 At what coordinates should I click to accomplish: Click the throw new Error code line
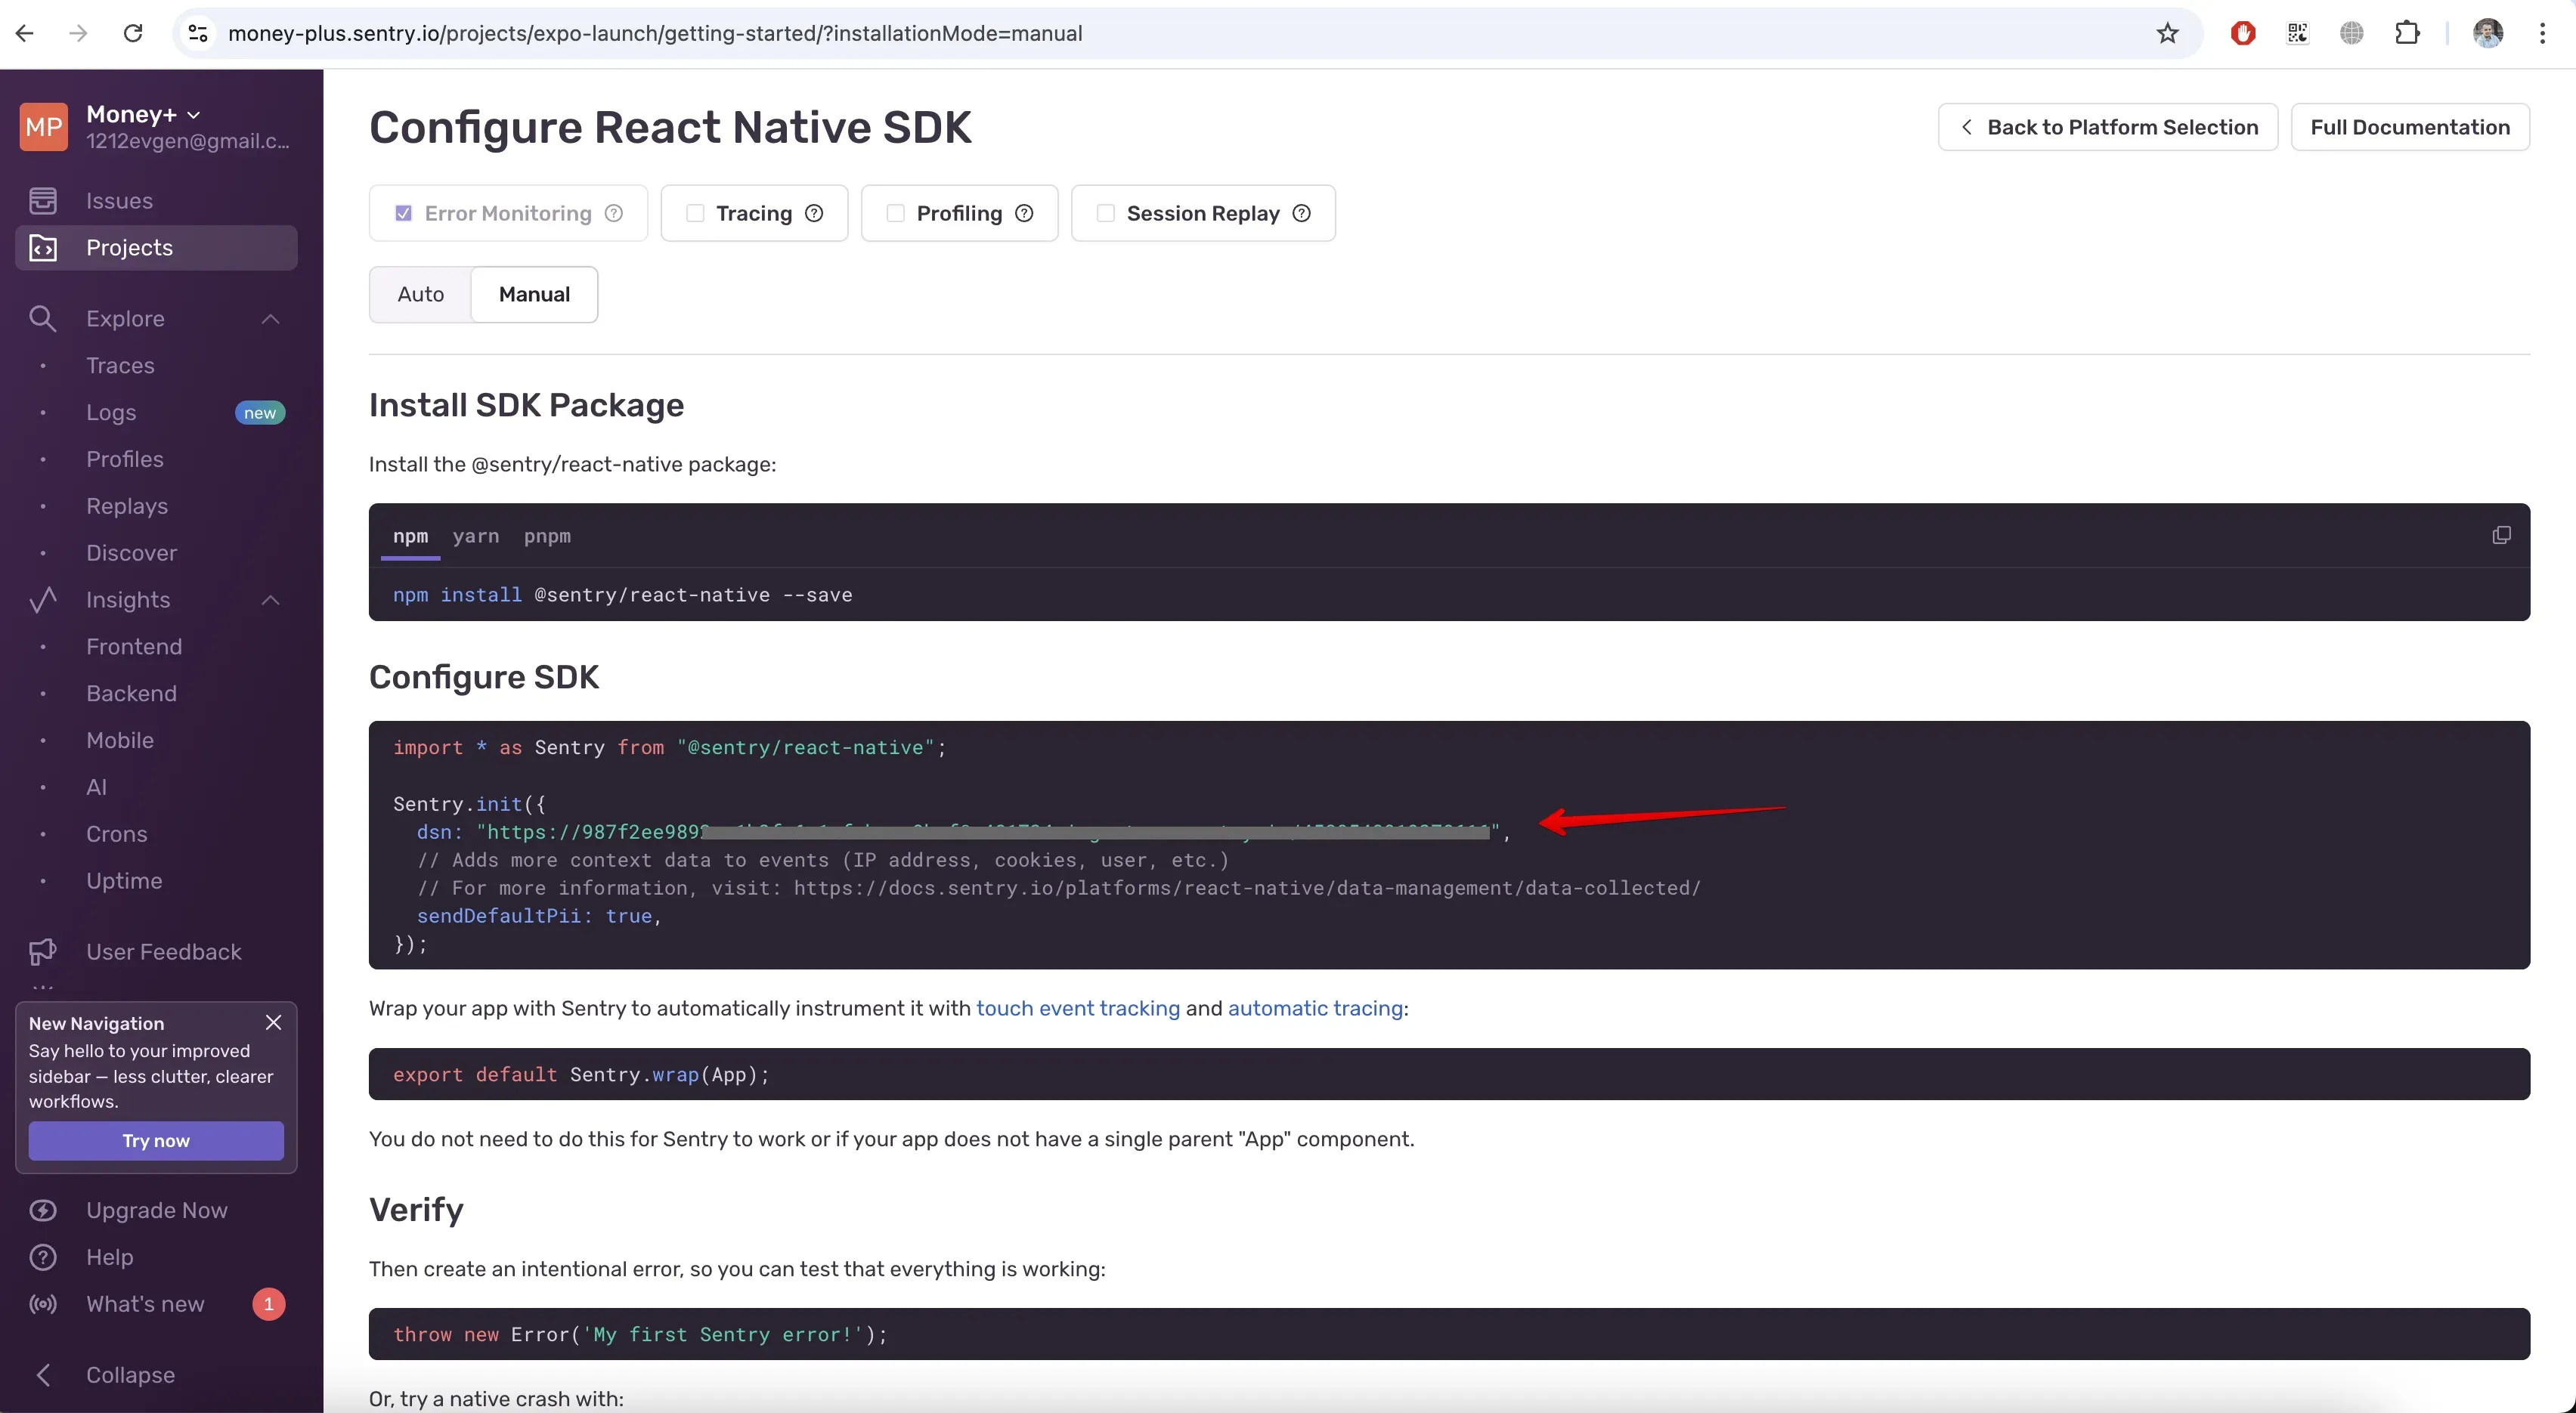[640, 1335]
